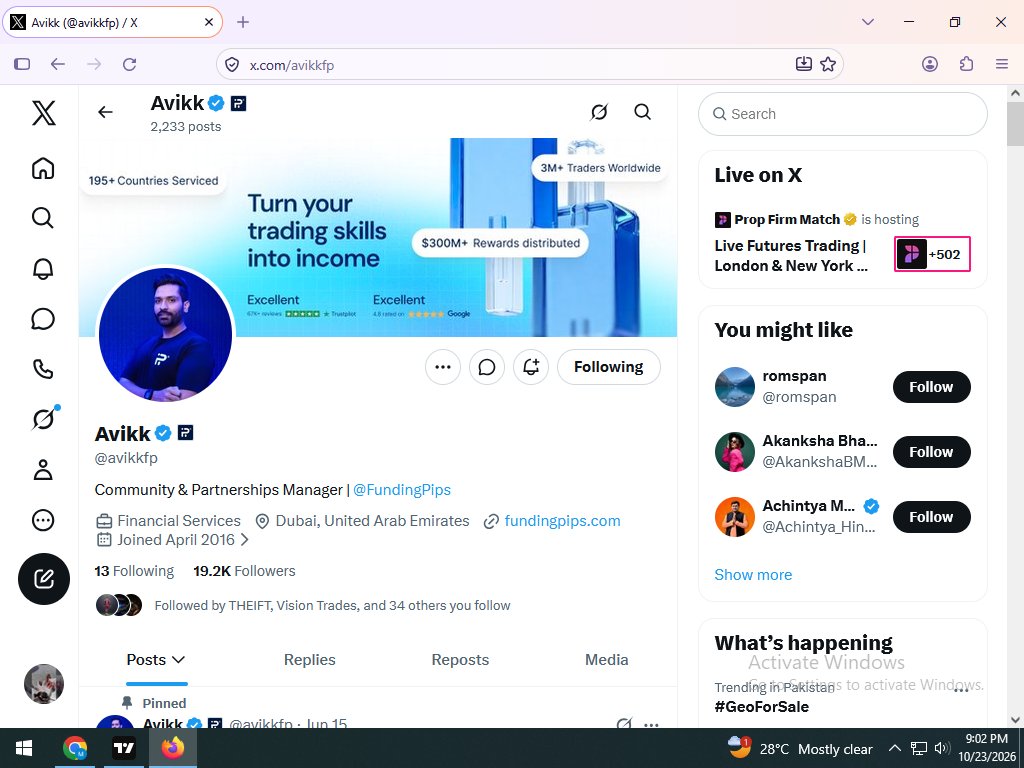
Task: Open fundingpips.com website link
Action: tap(562, 521)
